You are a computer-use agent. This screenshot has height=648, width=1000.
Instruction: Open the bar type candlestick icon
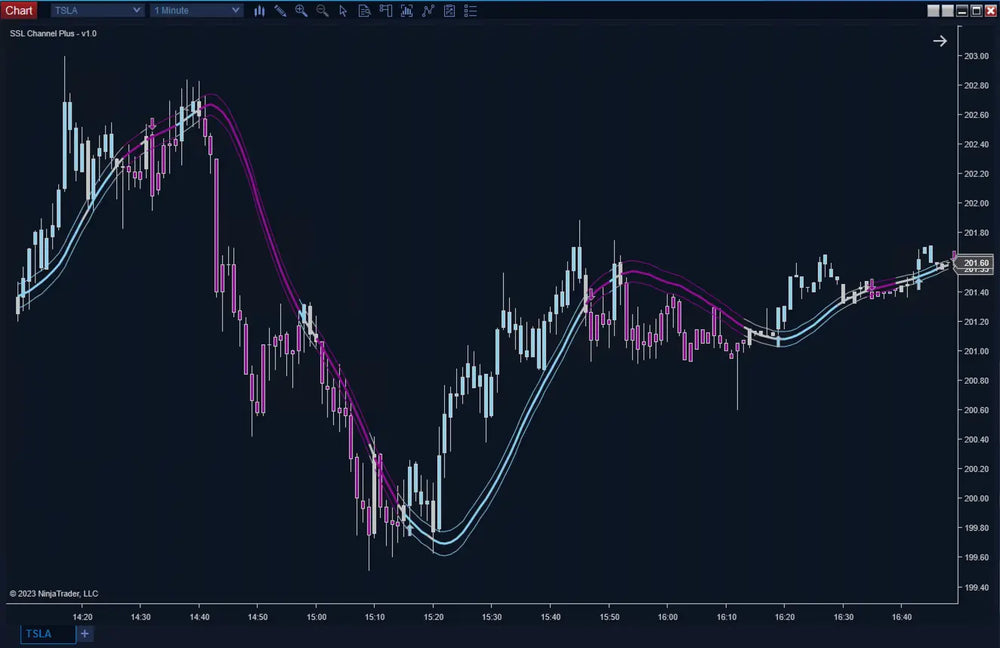[x=260, y=10]
